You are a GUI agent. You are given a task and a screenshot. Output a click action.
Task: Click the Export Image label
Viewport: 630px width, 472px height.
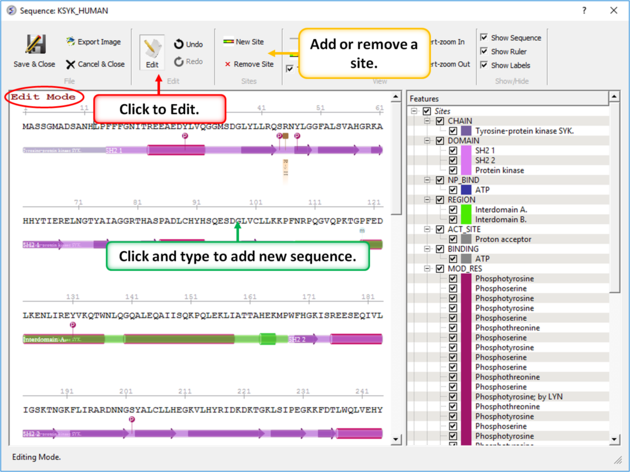[x=99, y=42]
